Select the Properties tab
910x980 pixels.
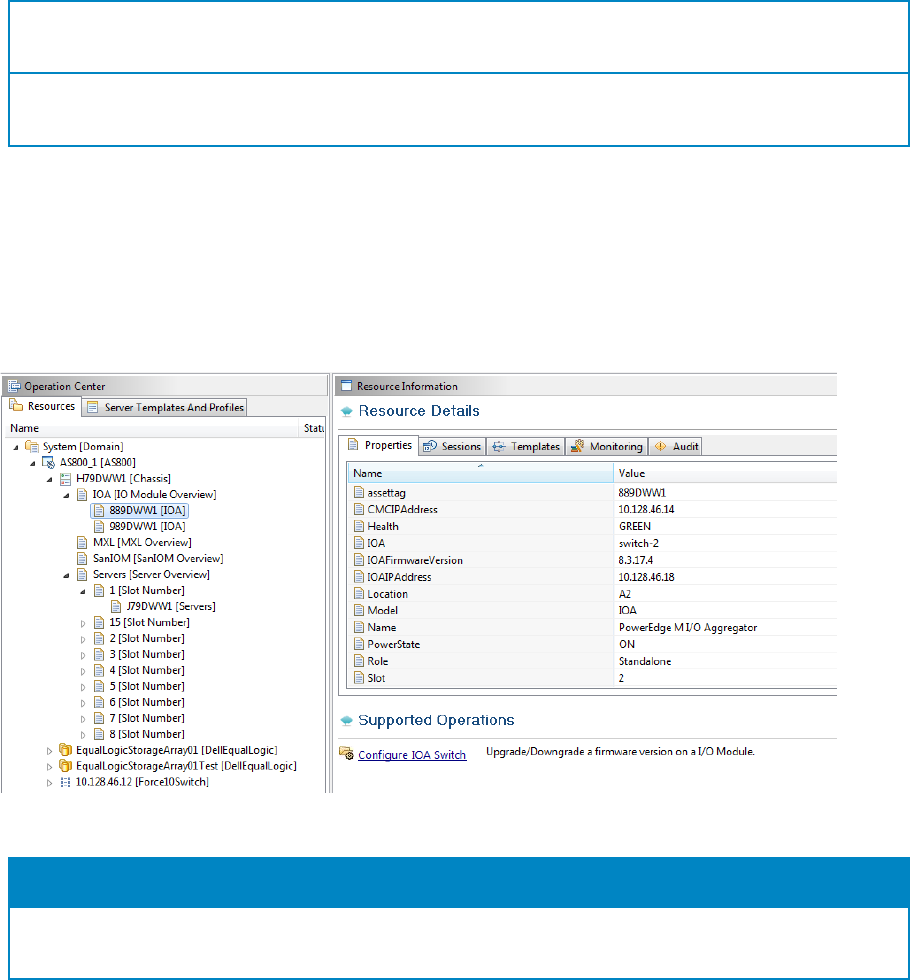coord(379,445)
